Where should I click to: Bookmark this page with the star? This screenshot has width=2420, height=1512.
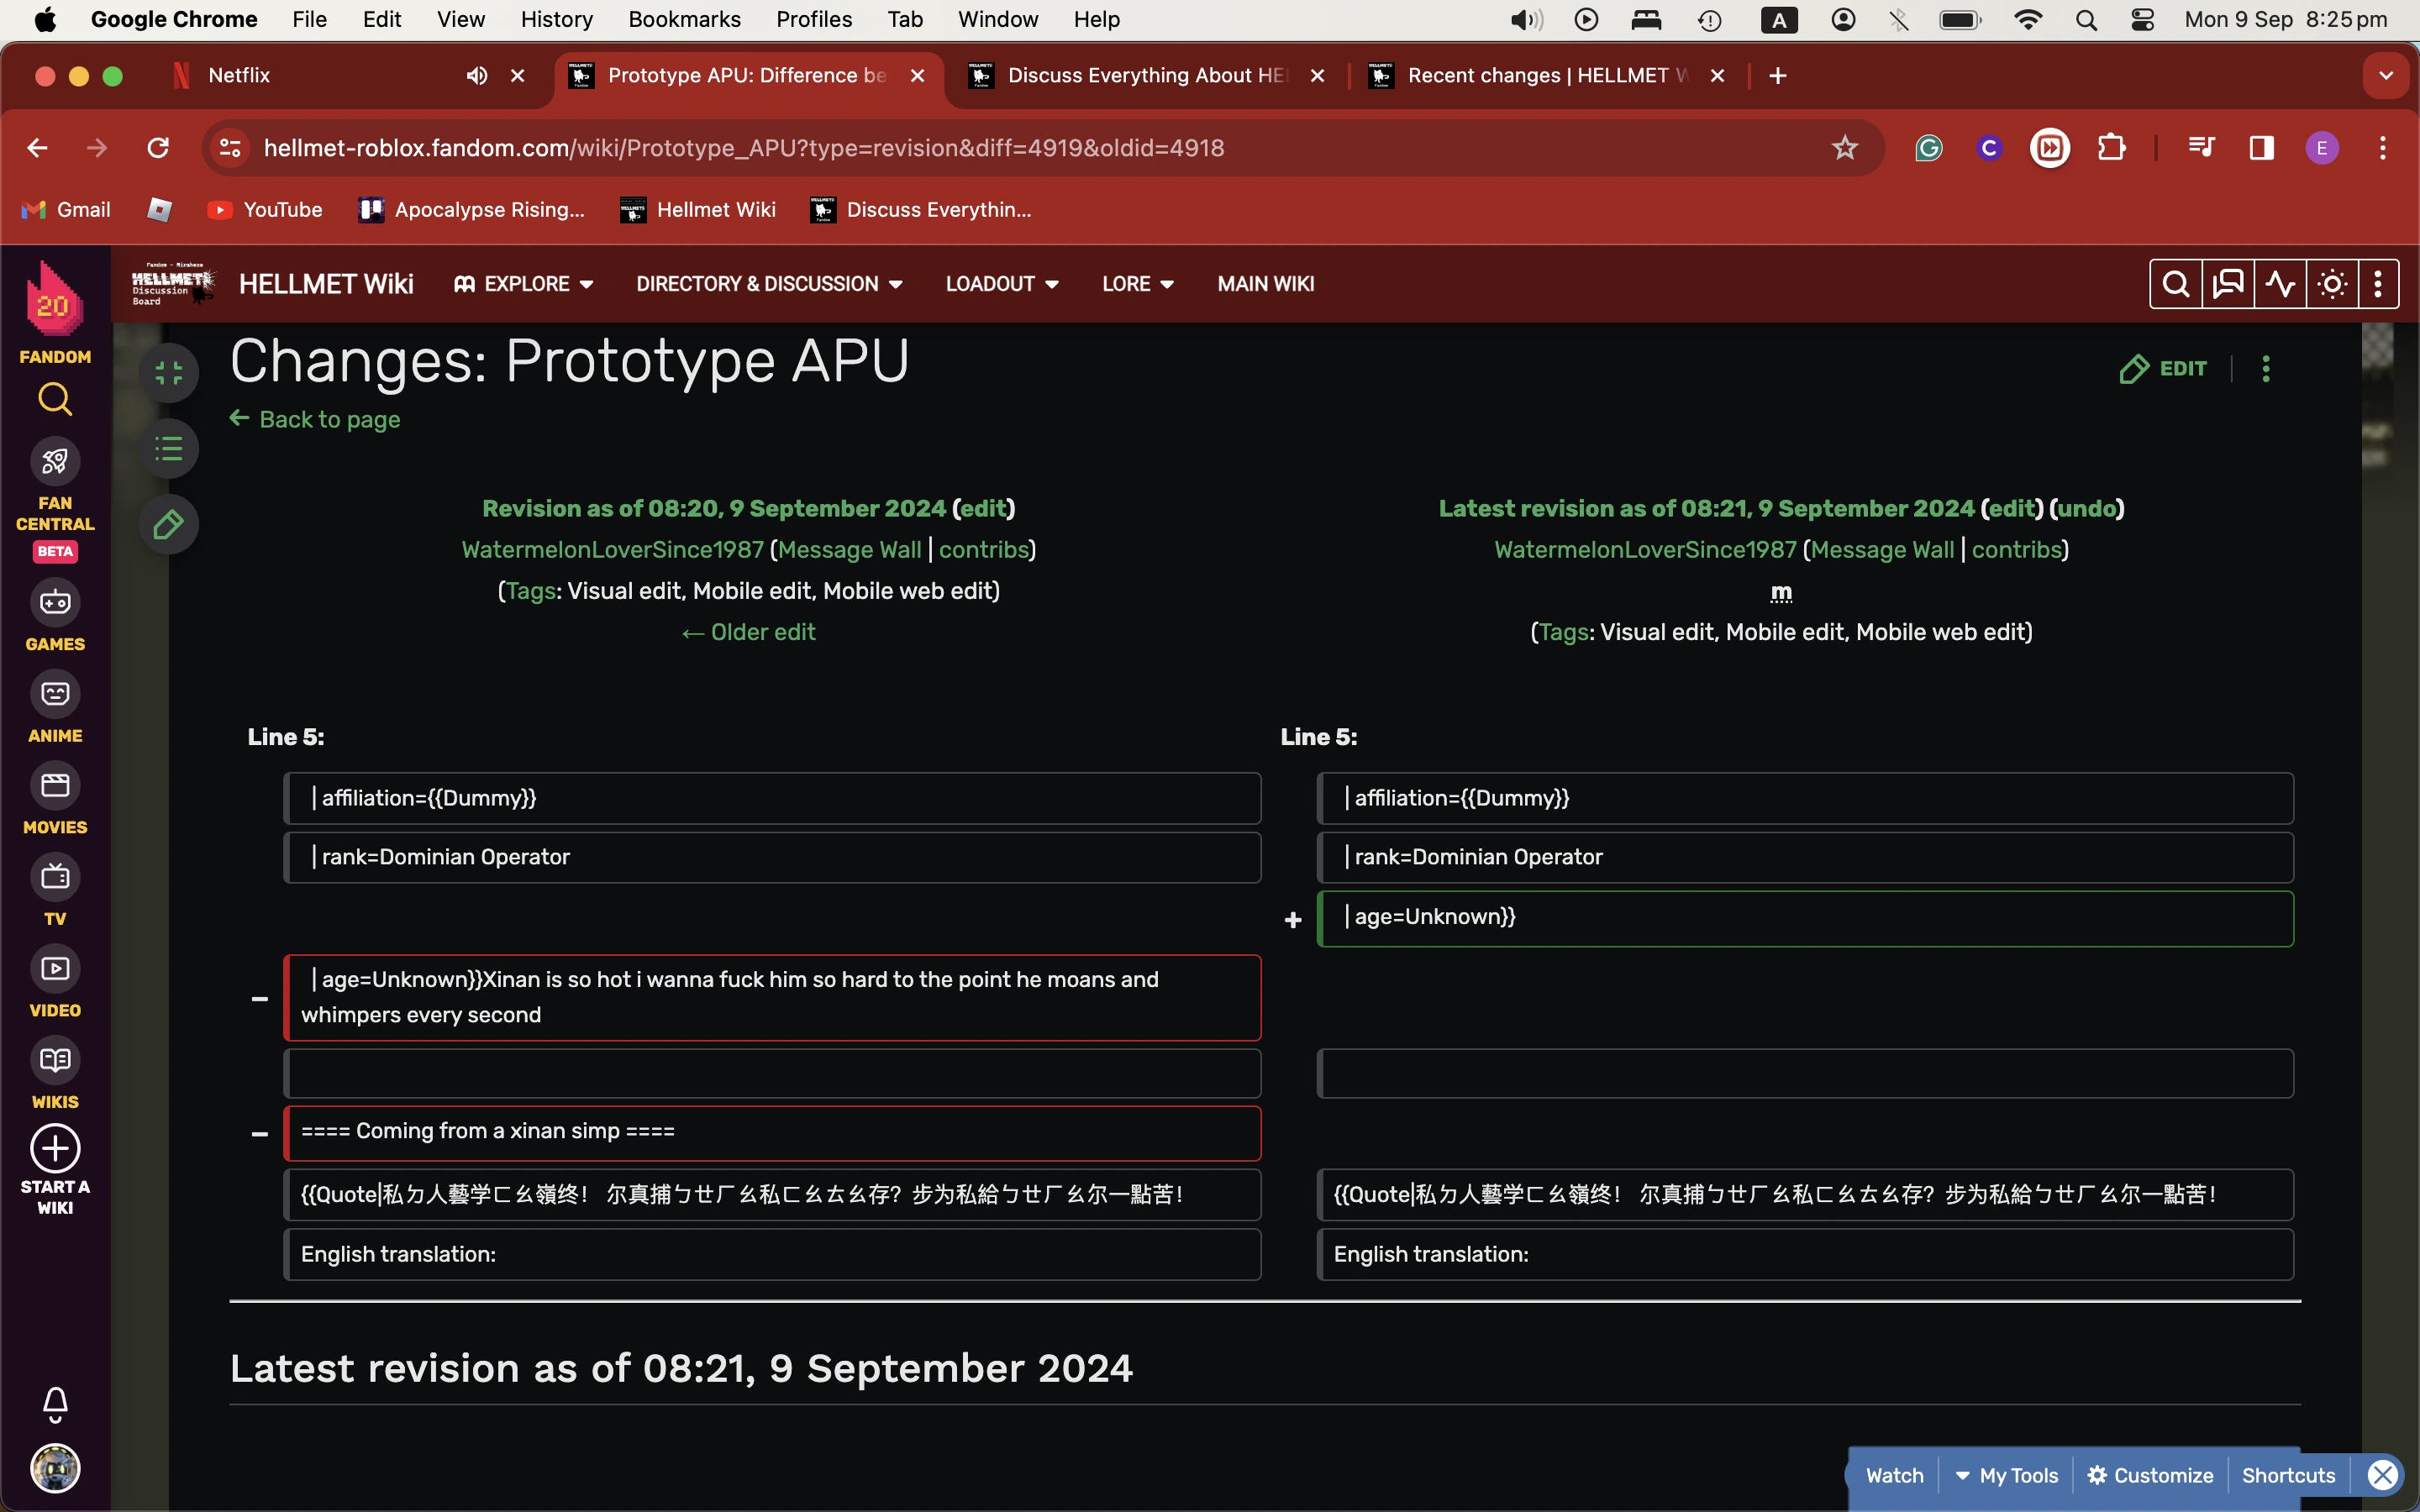click(x=1844, y=148)
